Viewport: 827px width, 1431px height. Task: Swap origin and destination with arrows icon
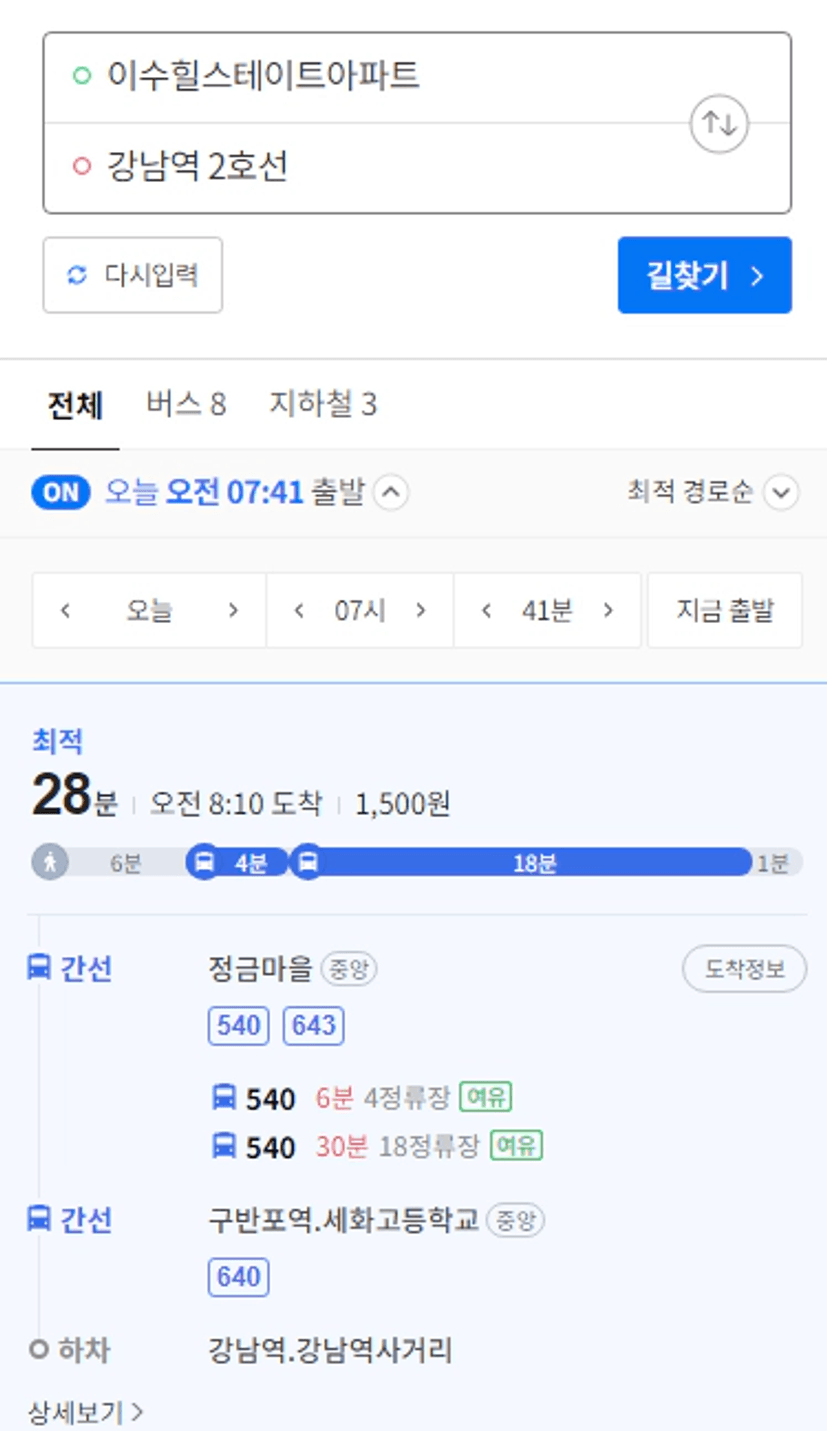719,123
